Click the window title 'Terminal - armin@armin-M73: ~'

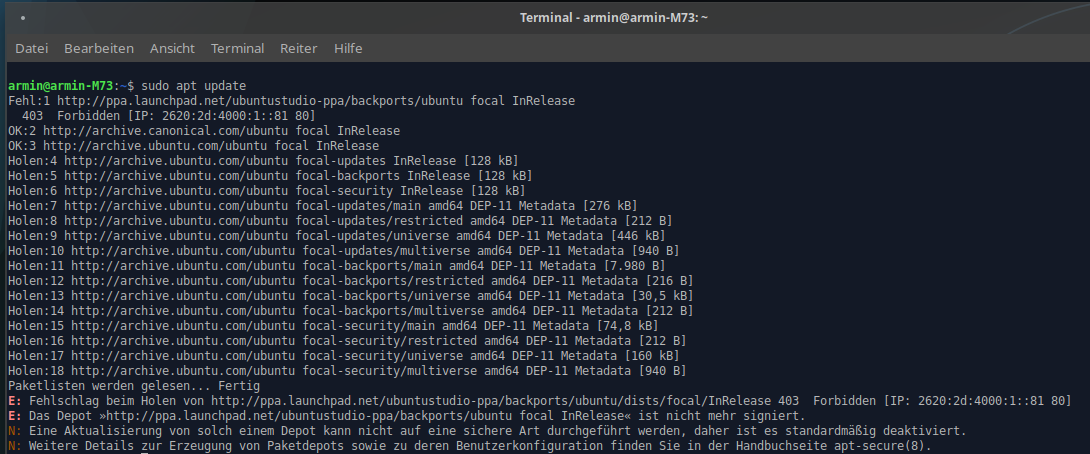(614, 18)
